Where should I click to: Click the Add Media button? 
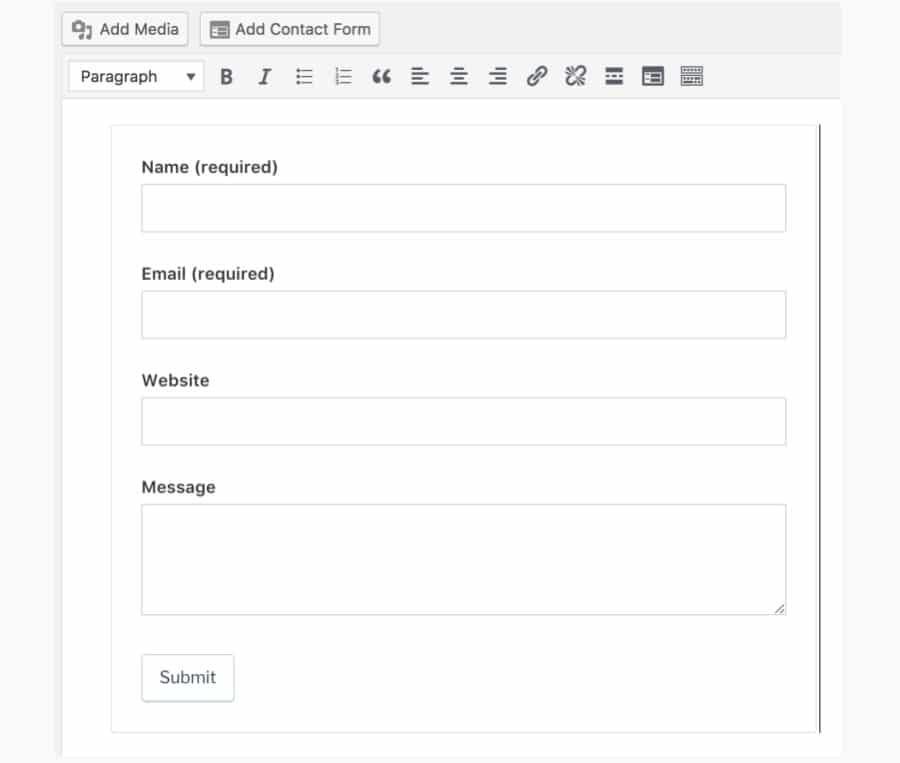123,29
